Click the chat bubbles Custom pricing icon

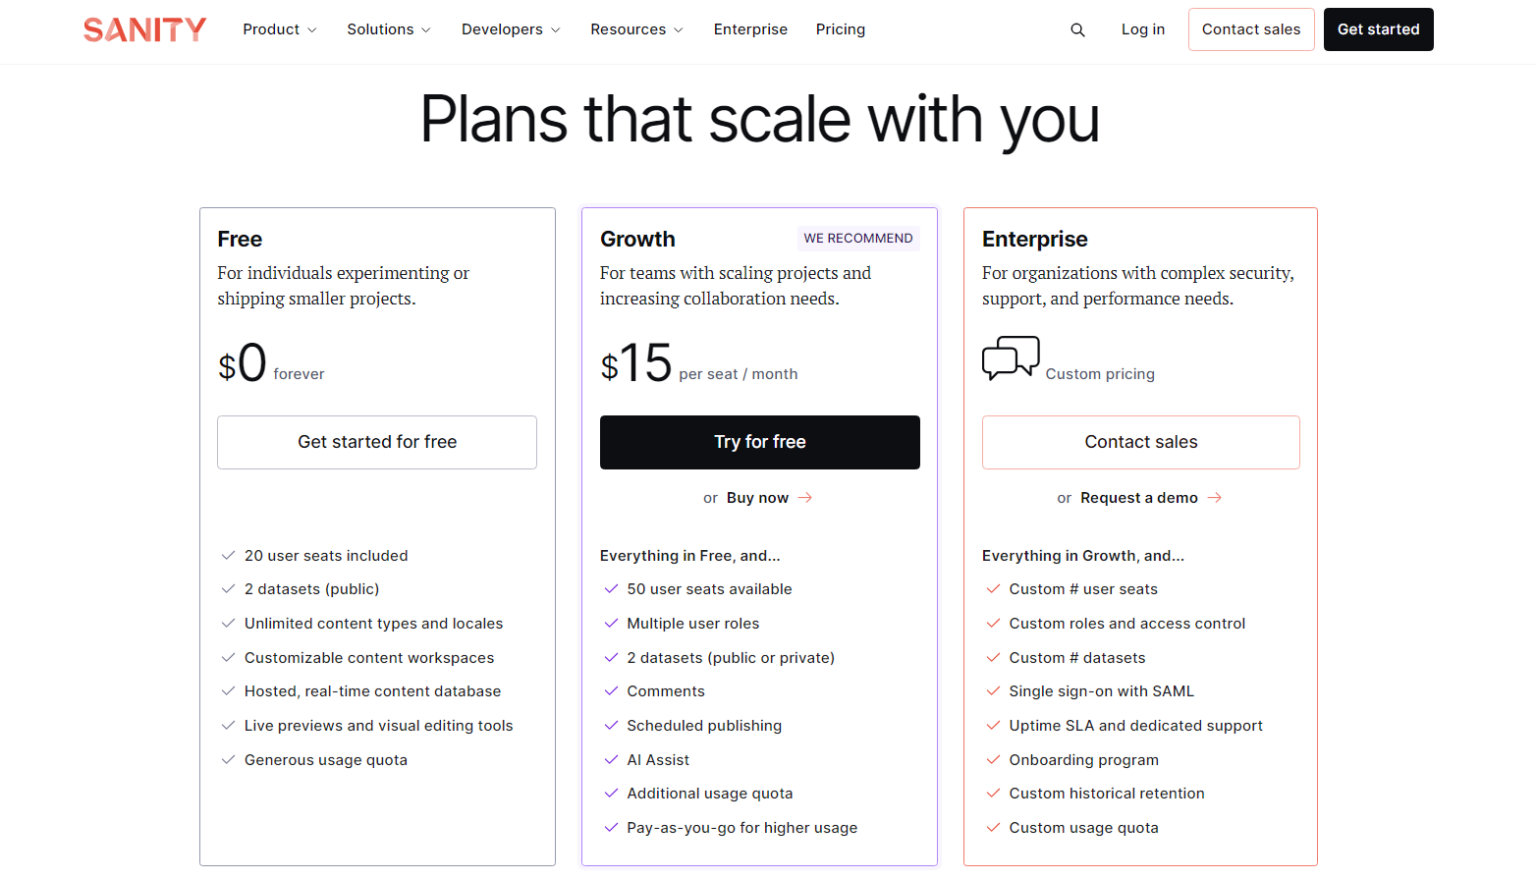point(1011,357)
